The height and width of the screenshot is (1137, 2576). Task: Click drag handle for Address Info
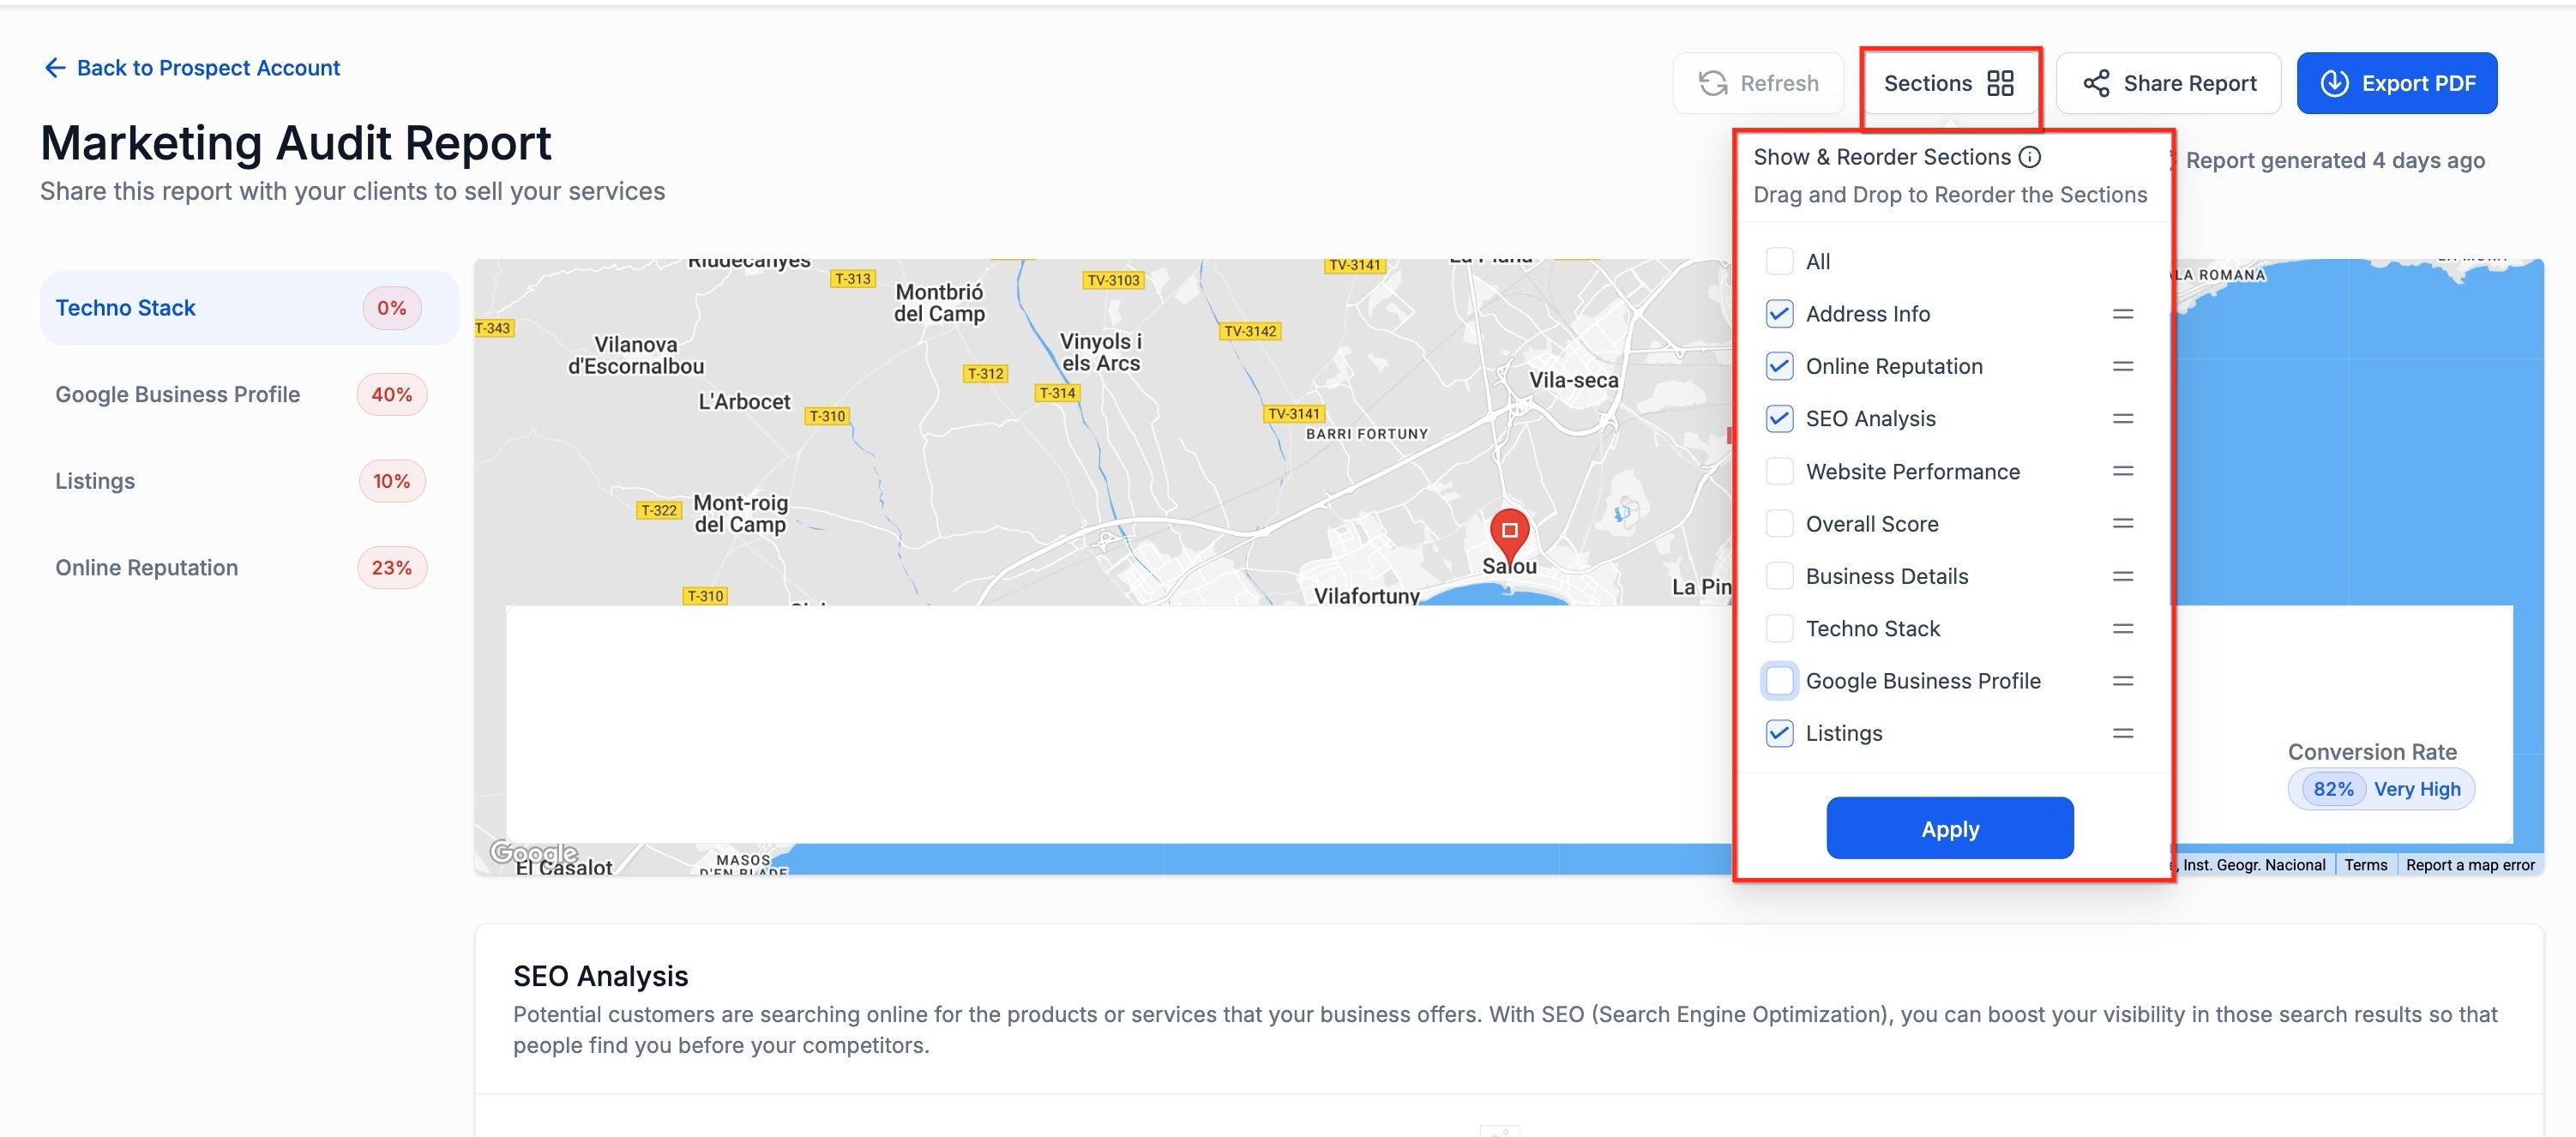(2122, 314)
